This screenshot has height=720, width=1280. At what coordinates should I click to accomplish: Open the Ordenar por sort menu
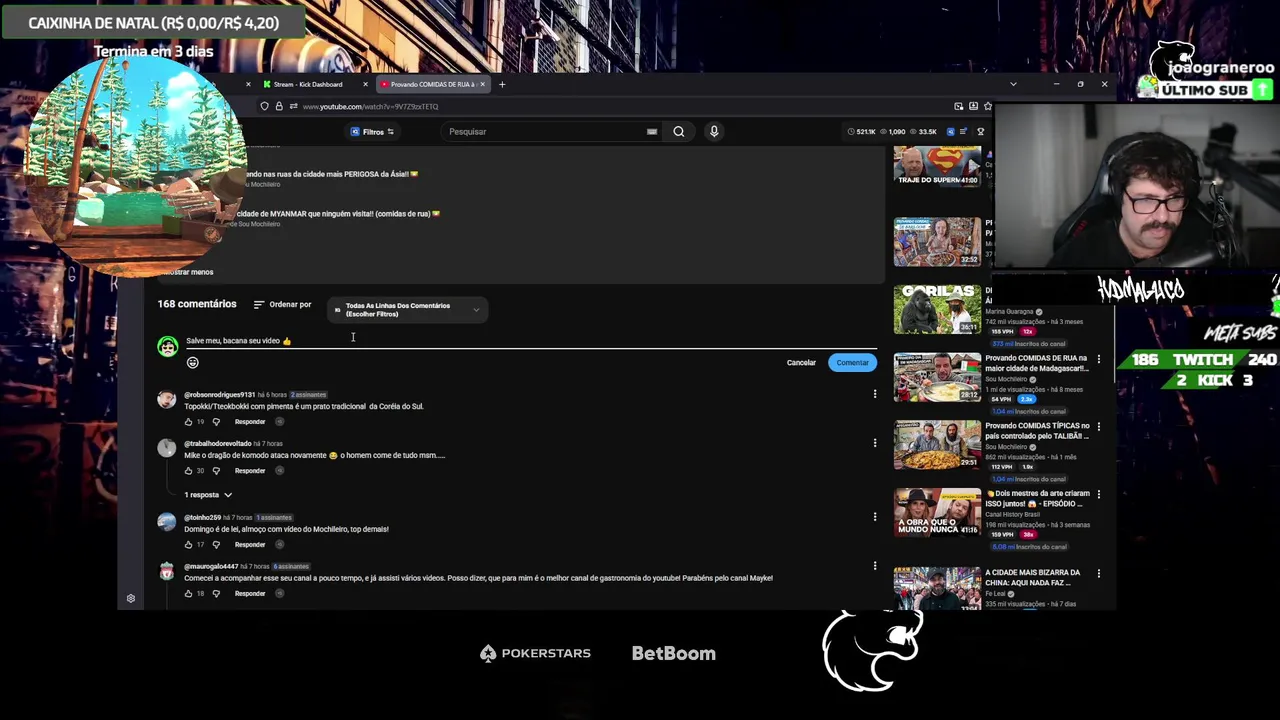[x=282, y=305]
